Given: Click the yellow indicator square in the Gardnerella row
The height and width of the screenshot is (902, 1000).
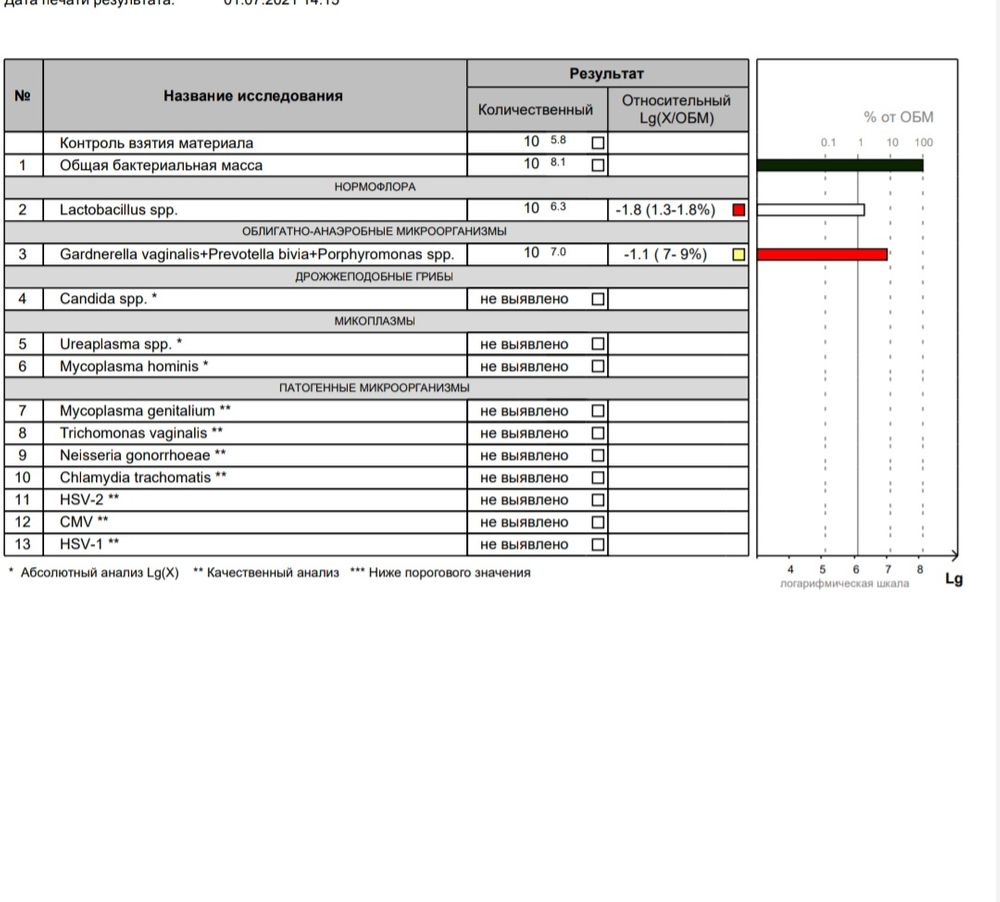Looking at the screenshot, I should (x=739, y=255).
